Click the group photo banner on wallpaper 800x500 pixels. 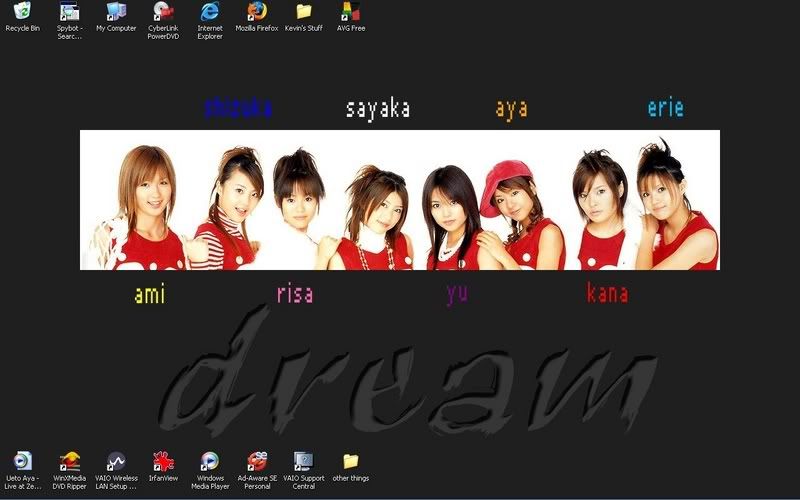tap(400, 200)
